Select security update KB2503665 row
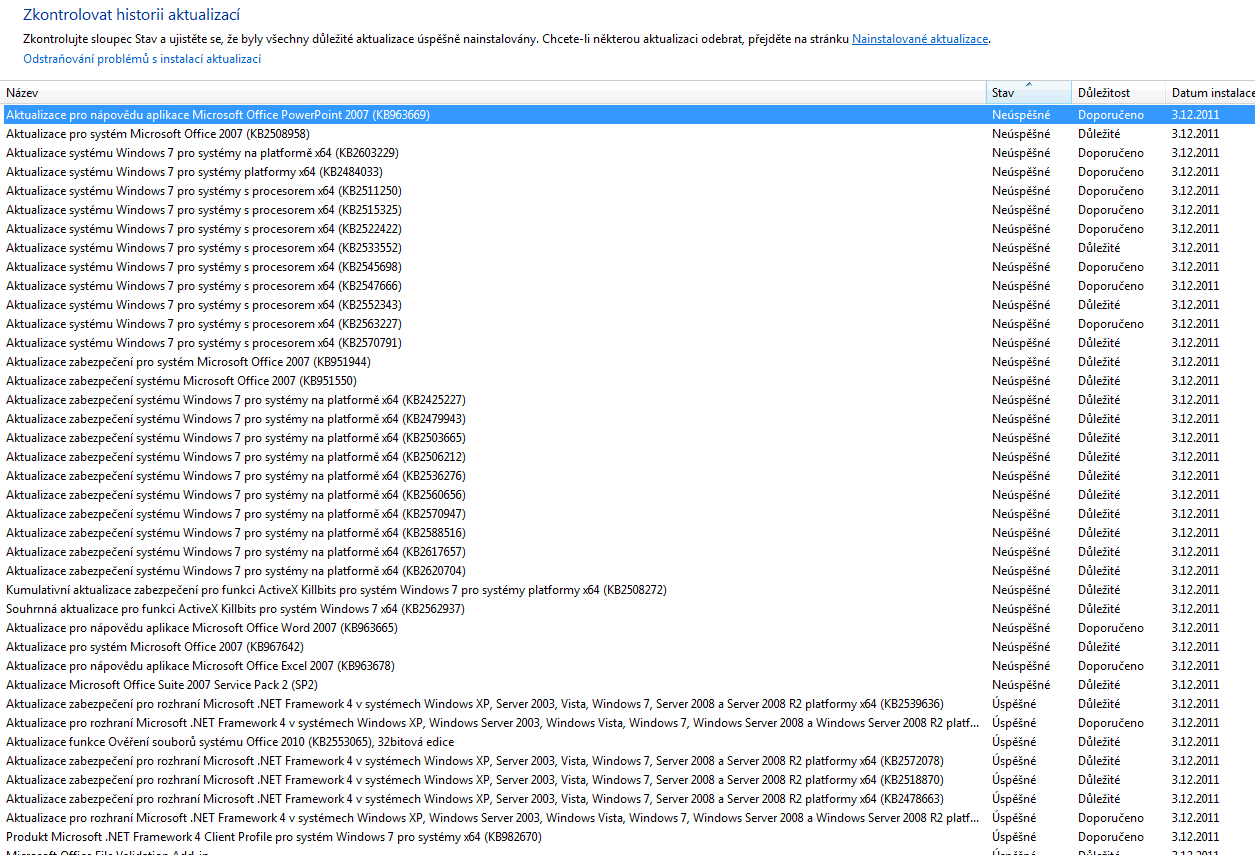 point(627,438)
